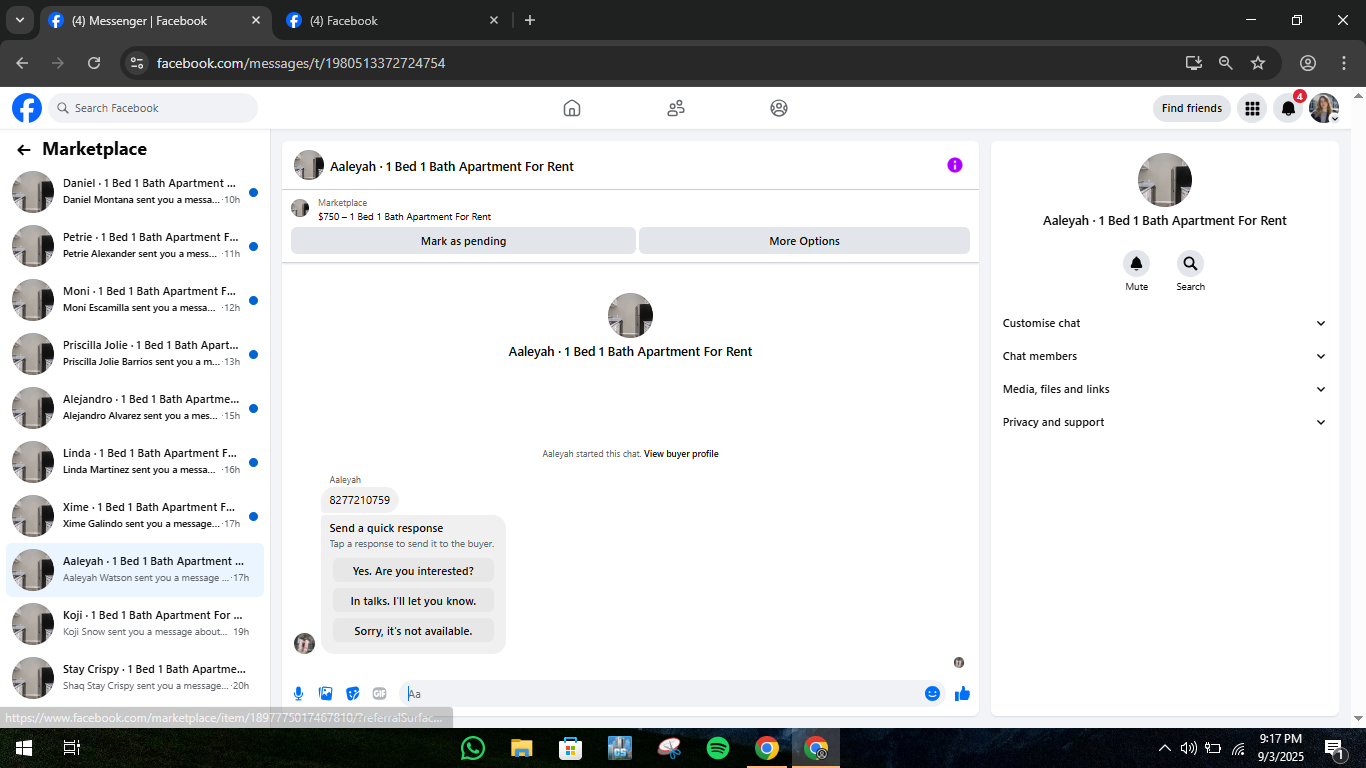Click the Find friends button

coord(1192,108)
